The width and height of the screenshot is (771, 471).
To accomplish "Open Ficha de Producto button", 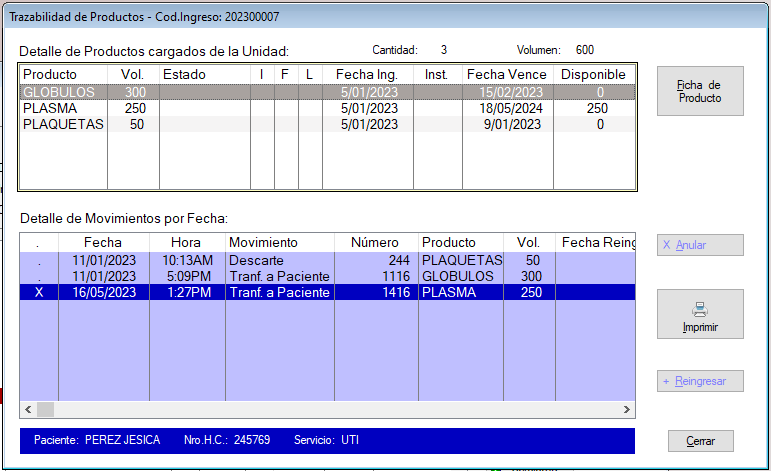I will [x=700, y=91].
